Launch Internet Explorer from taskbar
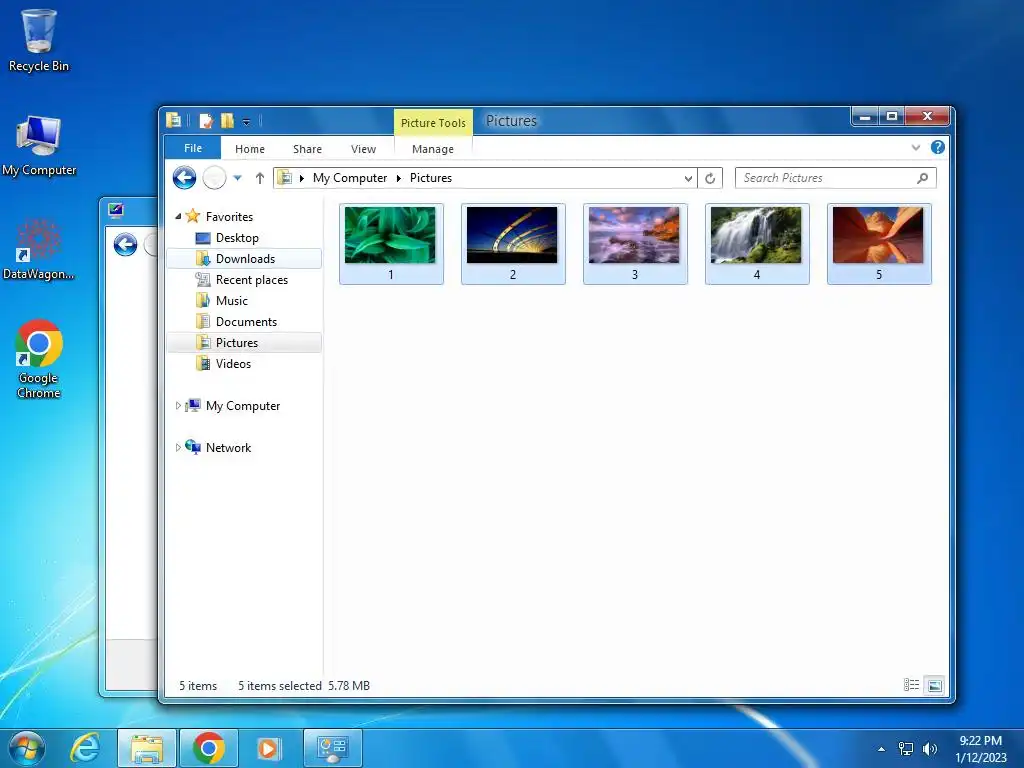 click(x=85, y=748)
